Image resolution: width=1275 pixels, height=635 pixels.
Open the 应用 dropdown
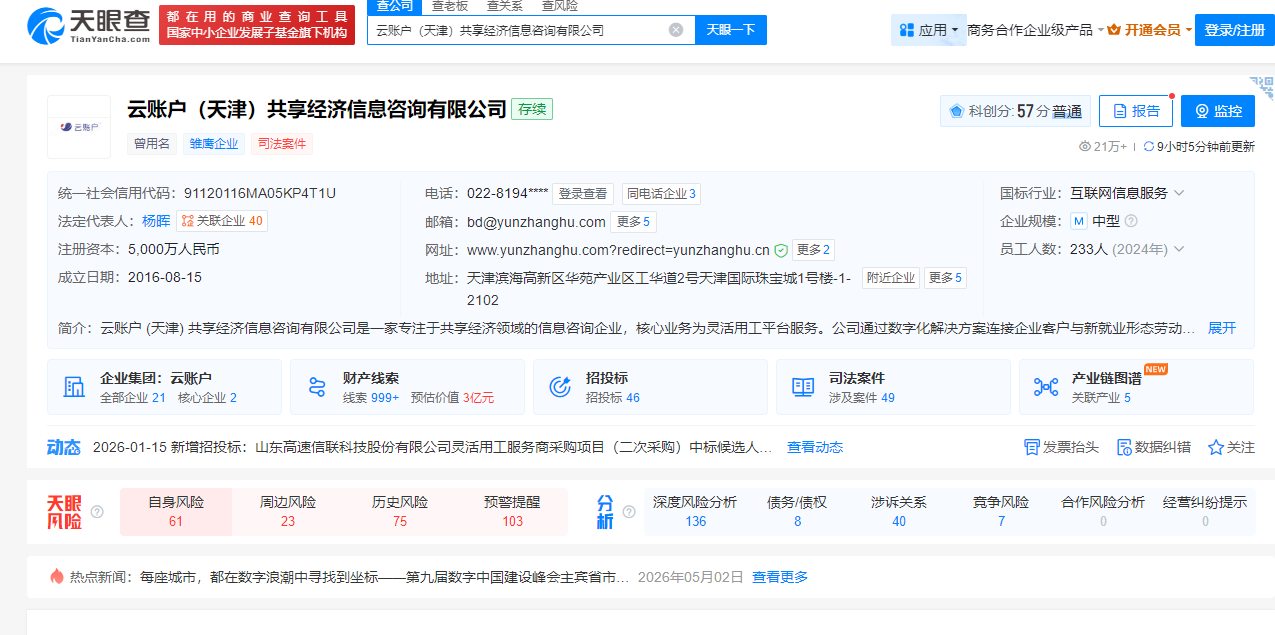pyautogui.click(x=928, y=30)
